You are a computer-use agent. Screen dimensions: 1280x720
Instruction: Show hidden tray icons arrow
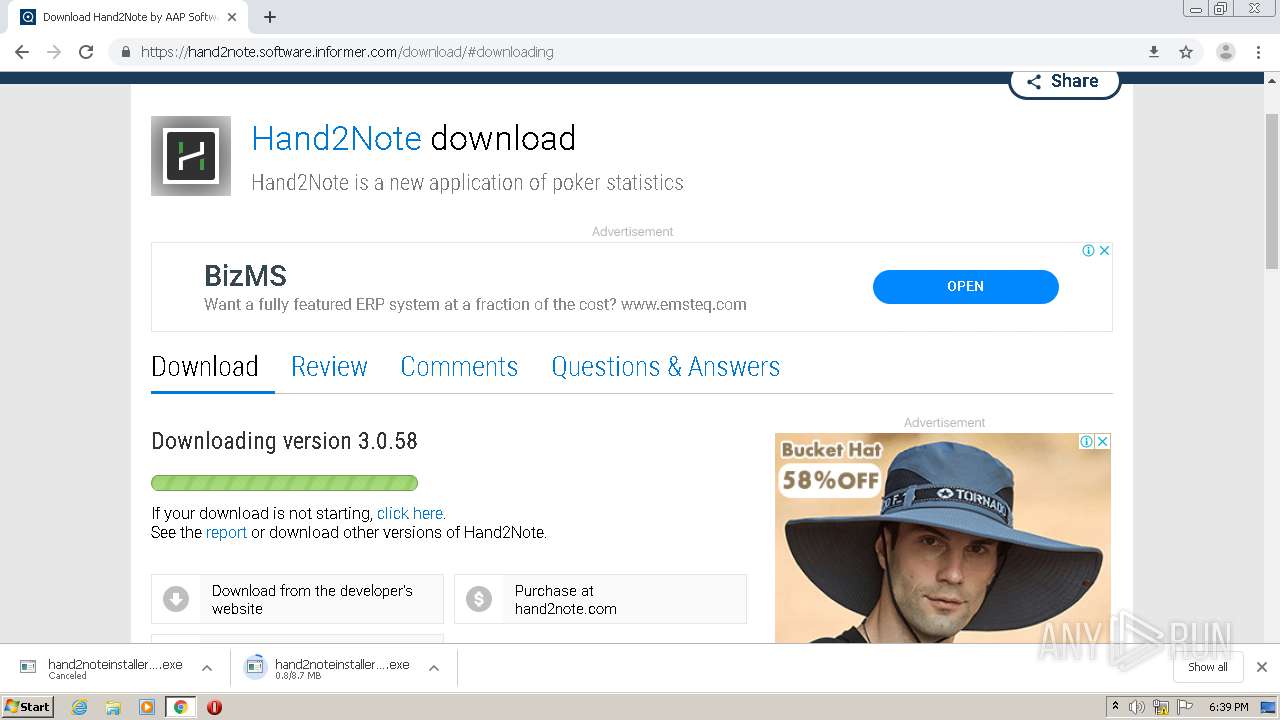[1115, 707]
